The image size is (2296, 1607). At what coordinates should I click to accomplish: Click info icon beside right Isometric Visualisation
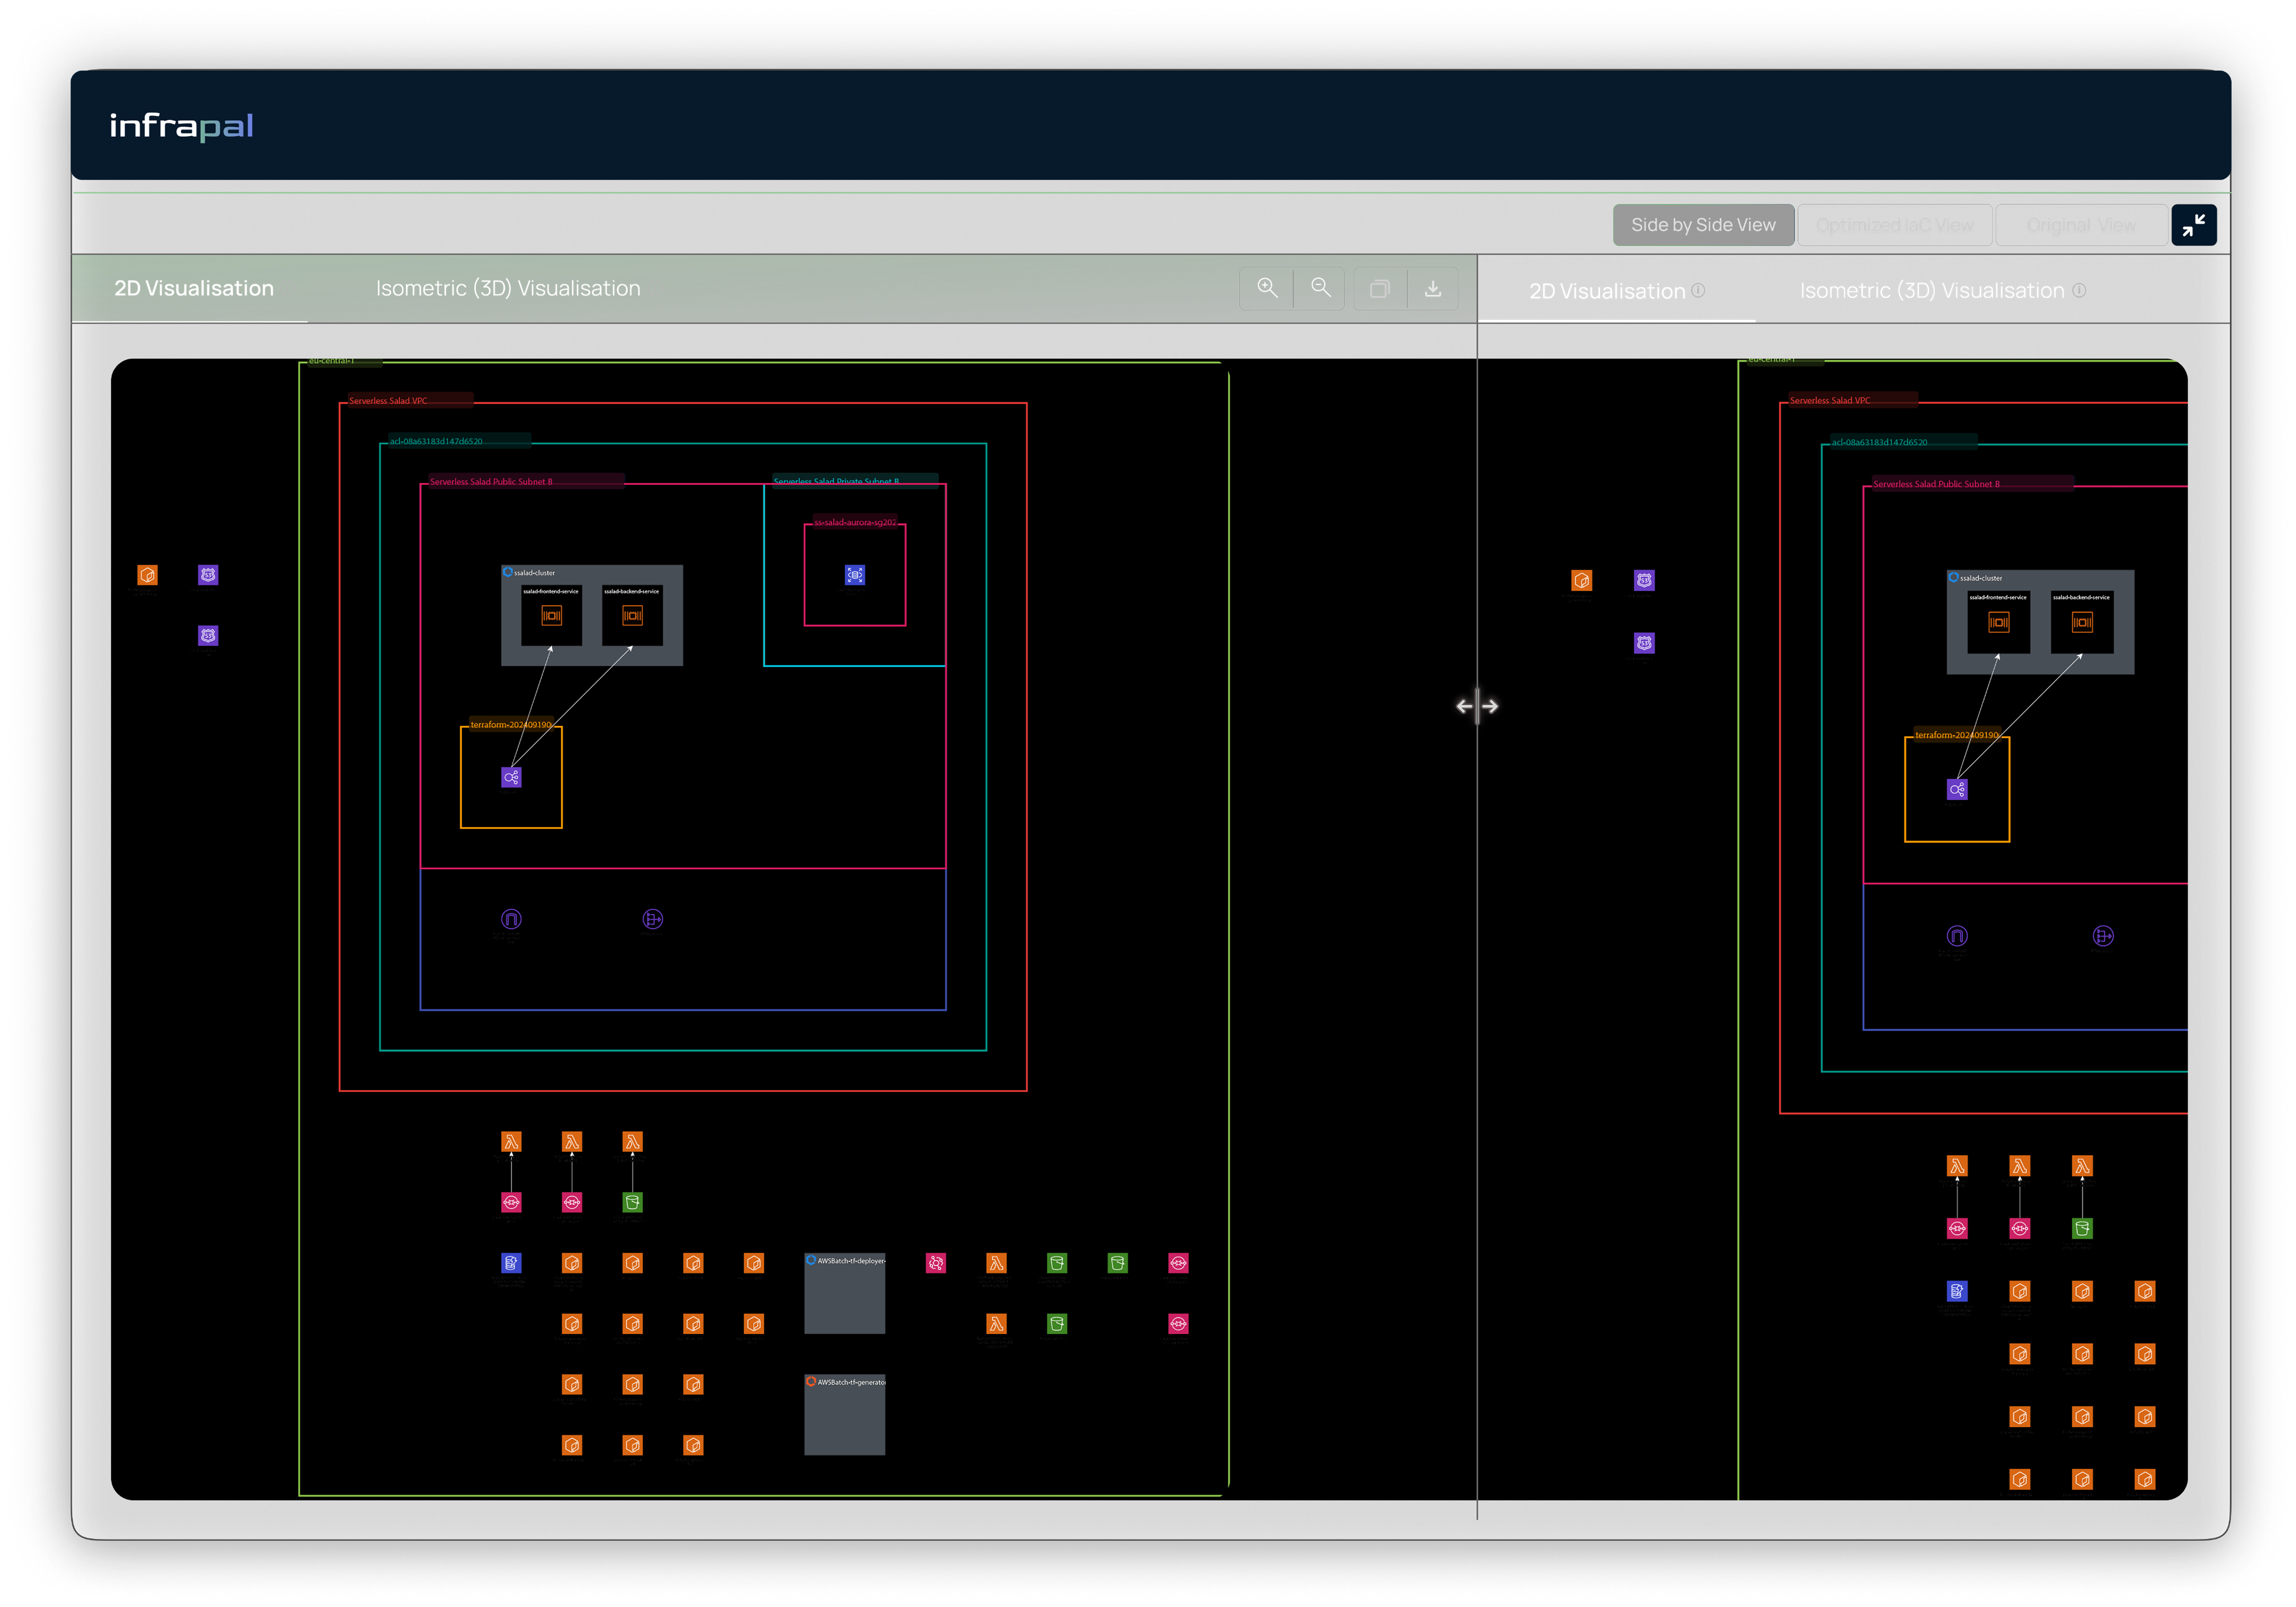[x=2079, y=290]
